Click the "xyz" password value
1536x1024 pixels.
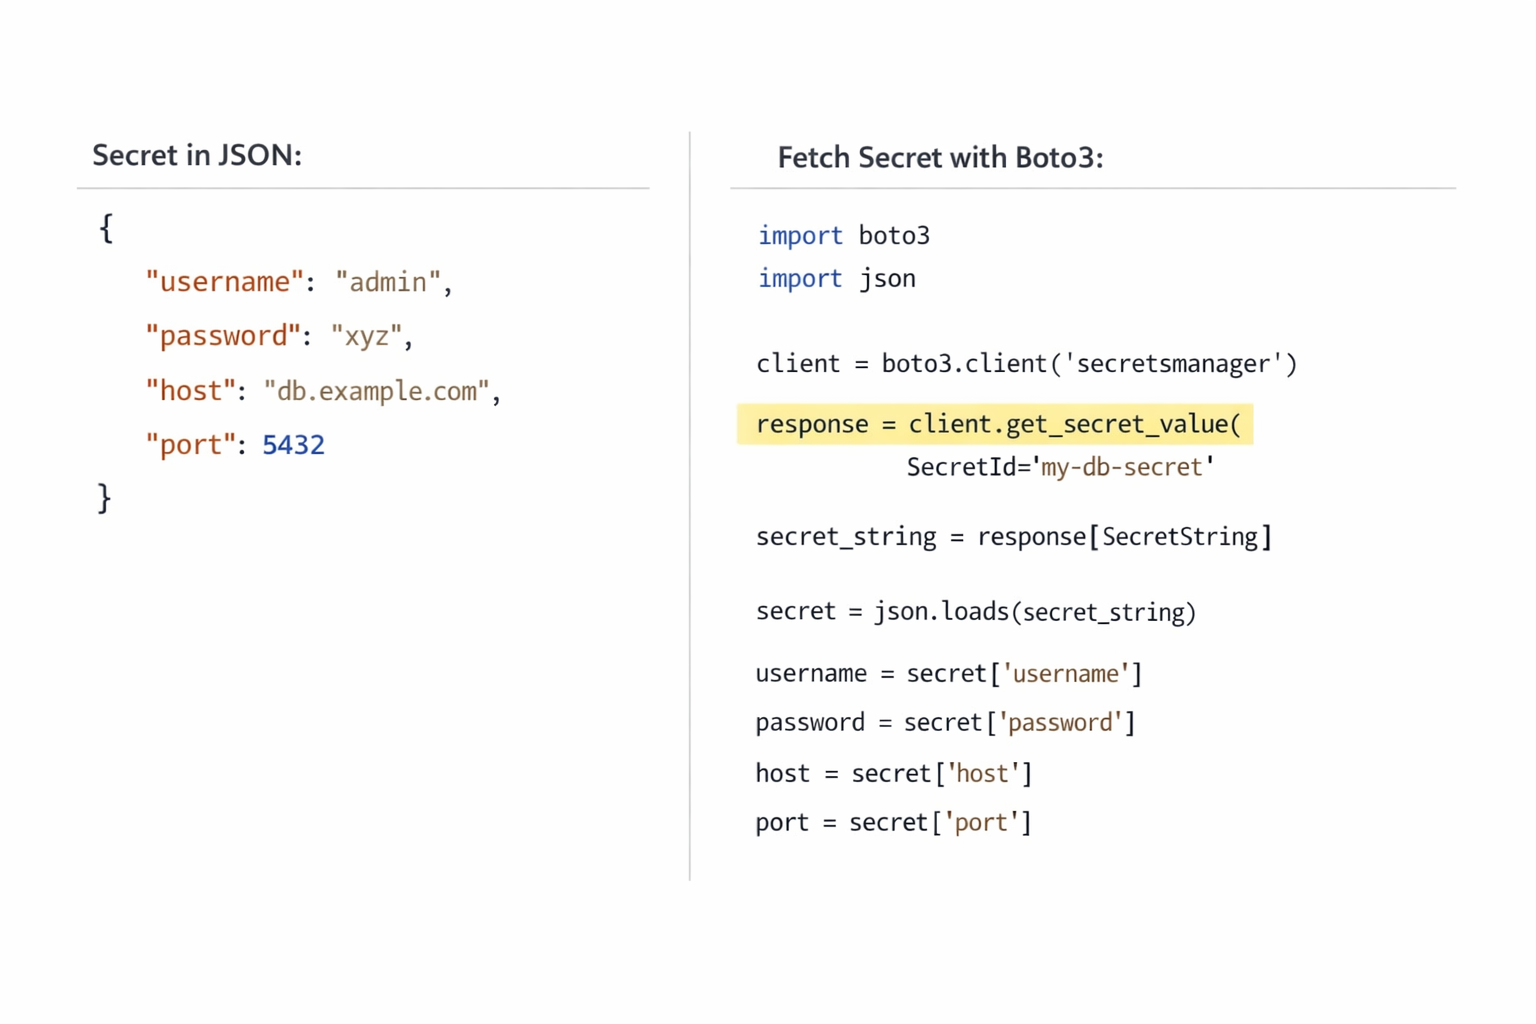[366, 336]
